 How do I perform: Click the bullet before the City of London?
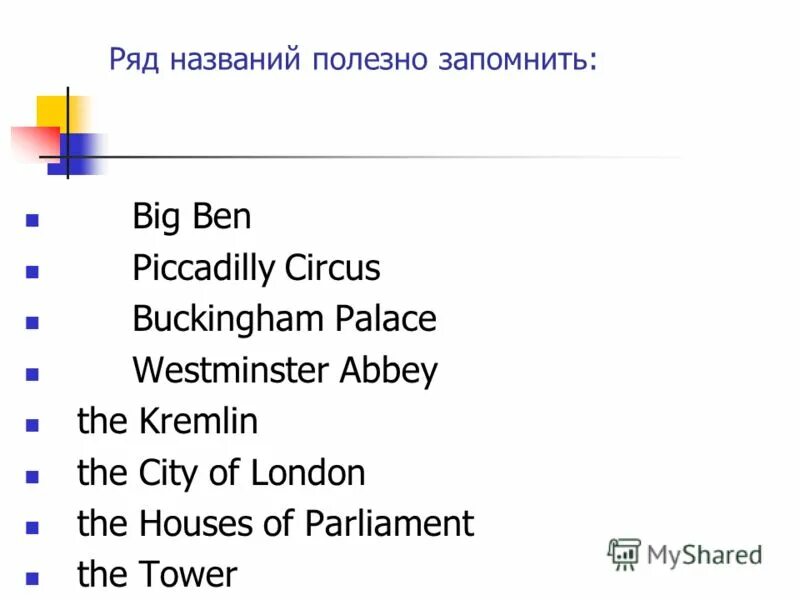pyautogui.click(x=32, y=477)
